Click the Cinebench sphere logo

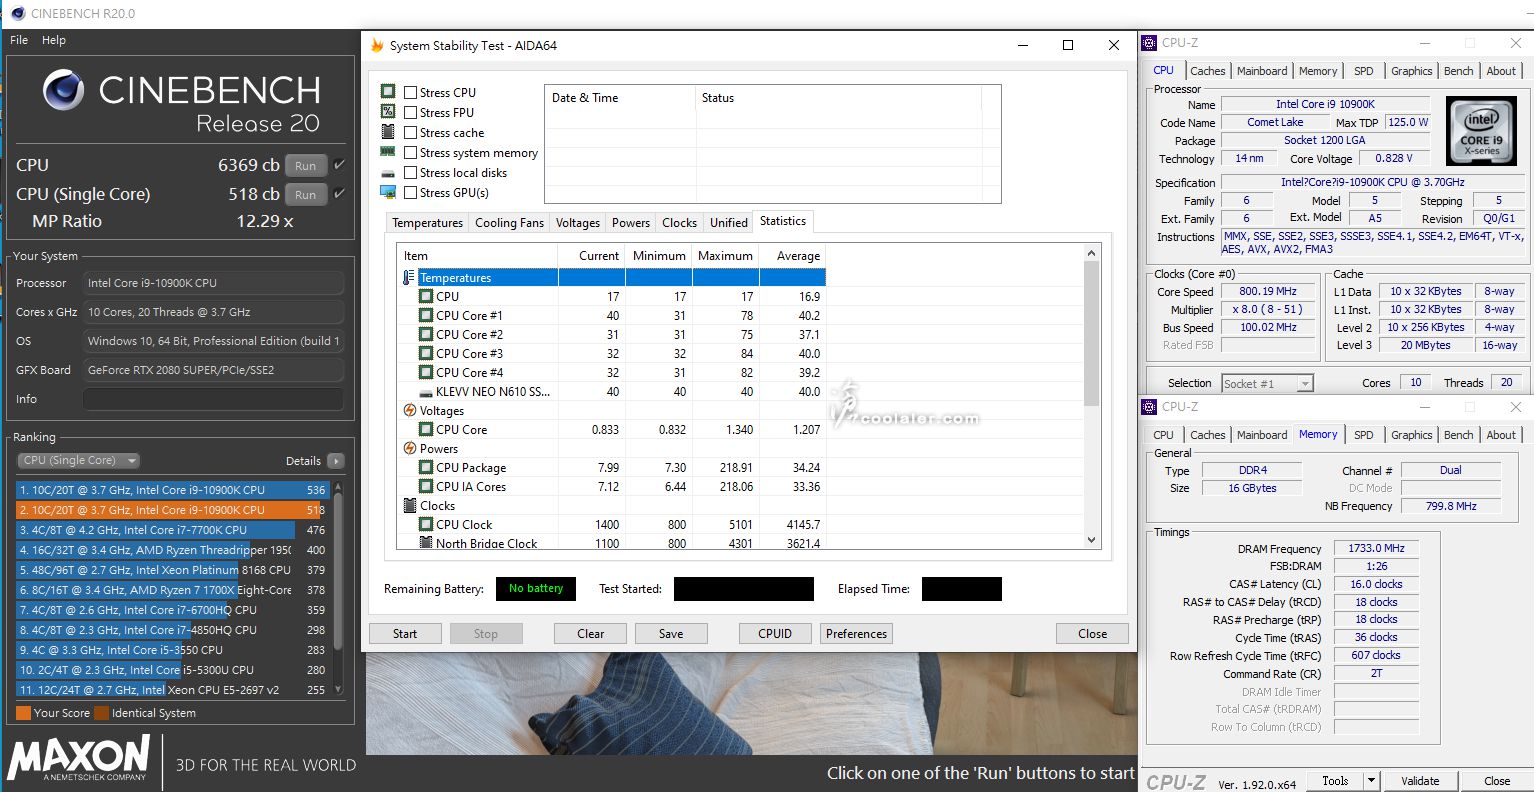pos(64,90)
